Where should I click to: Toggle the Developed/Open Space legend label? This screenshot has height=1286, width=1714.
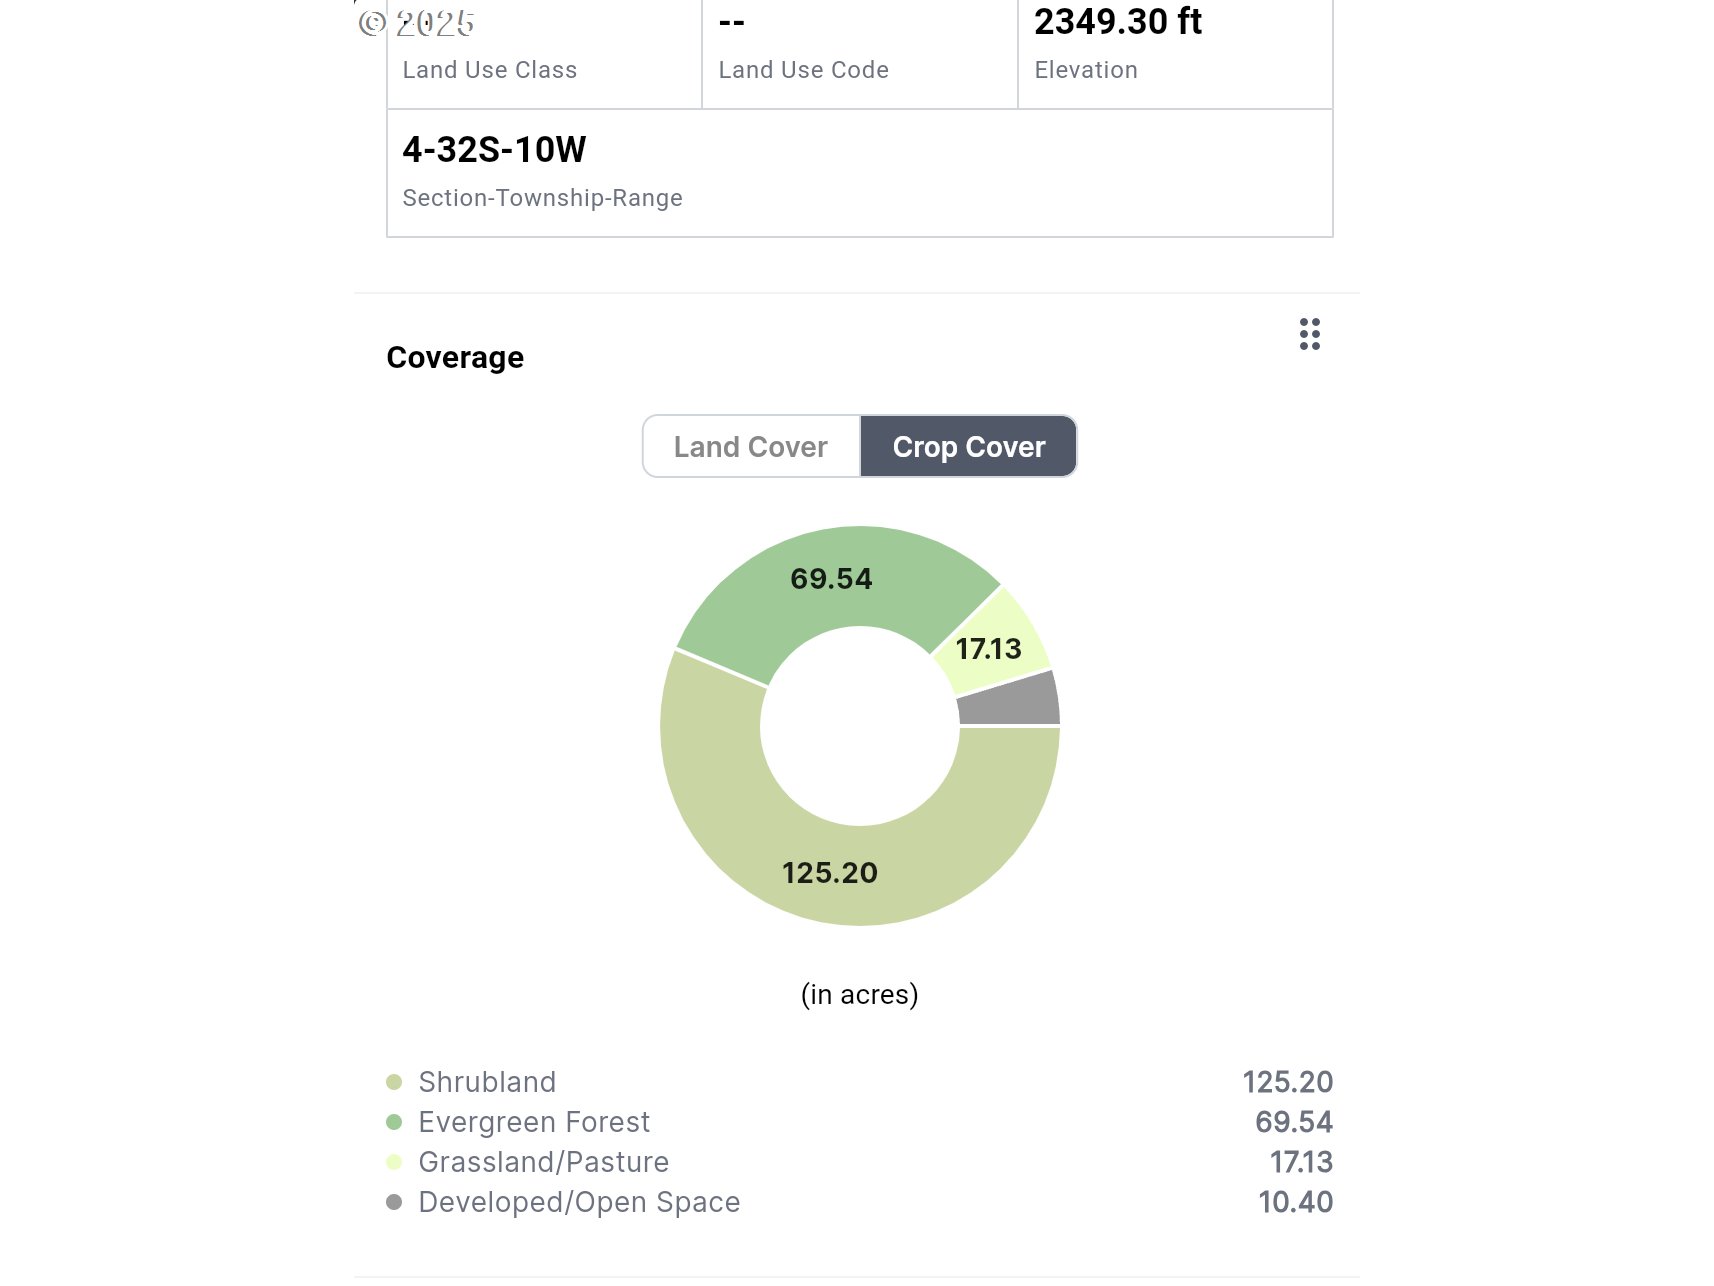579,1202
